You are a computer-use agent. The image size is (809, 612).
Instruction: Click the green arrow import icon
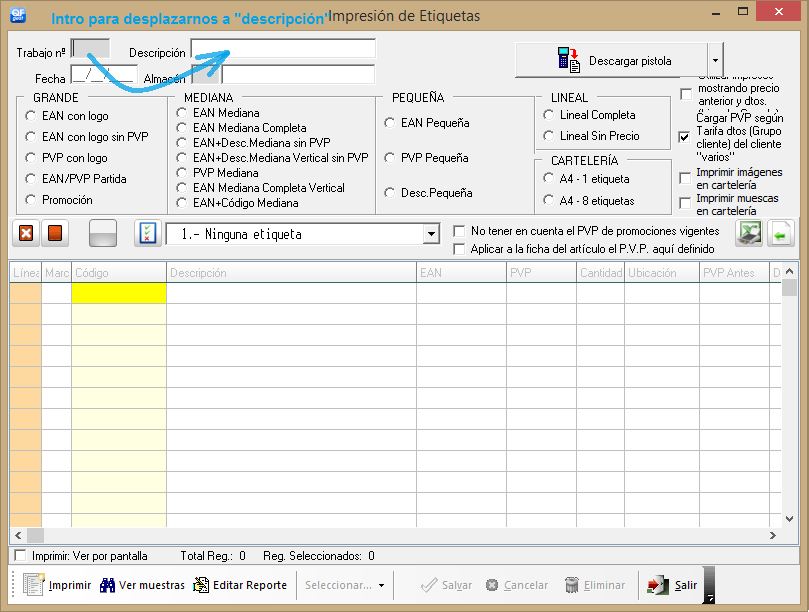[780, 233]
